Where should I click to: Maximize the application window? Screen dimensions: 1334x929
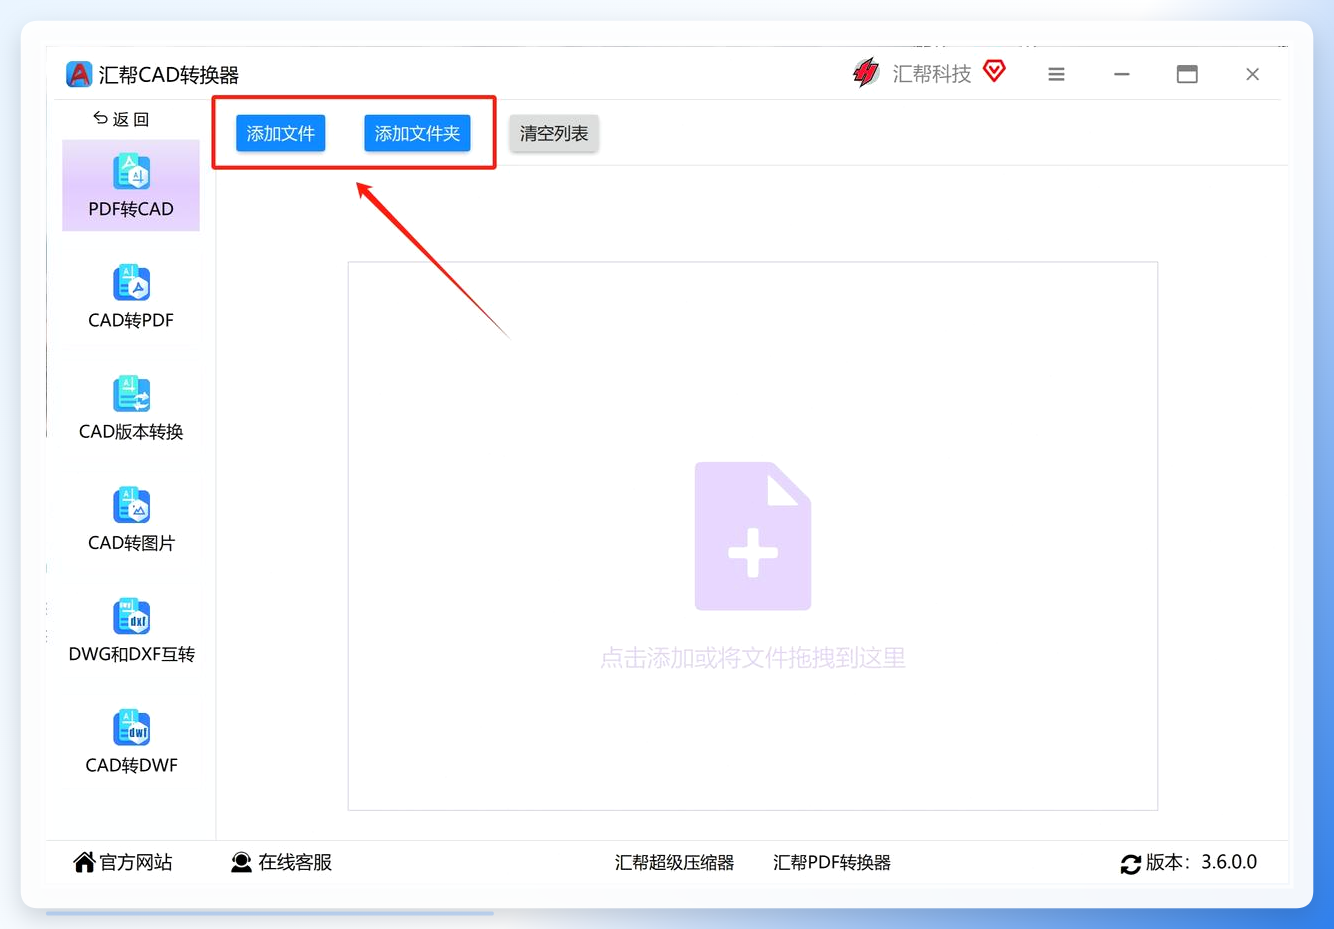[x=1187, y=74]
